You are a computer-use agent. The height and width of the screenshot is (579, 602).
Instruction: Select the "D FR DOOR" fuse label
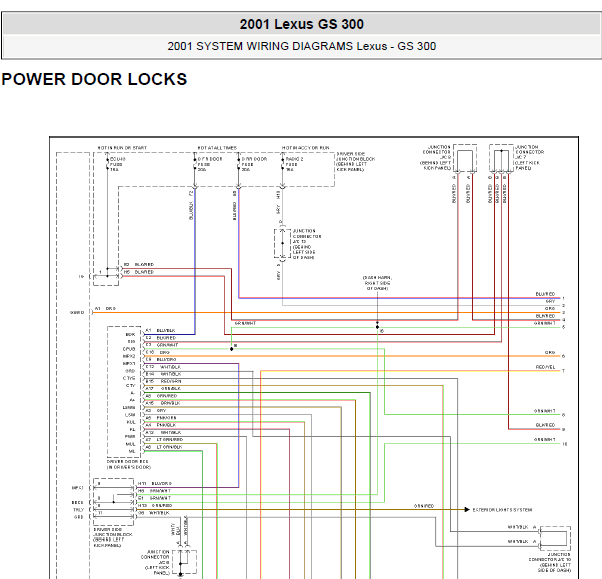(210, 159)
